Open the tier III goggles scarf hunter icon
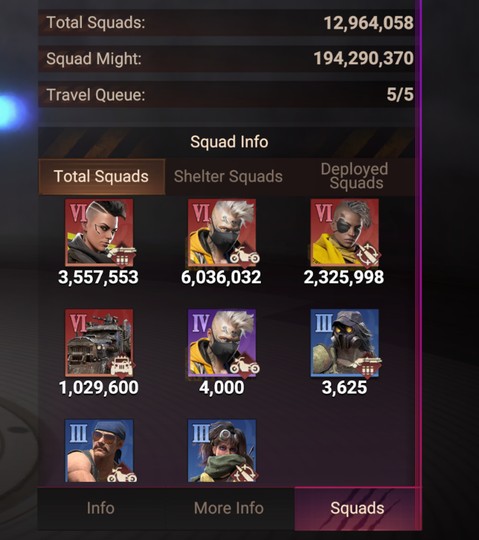Image resolution: width=479 pixels, height=540 pixels. pos(222,450)
